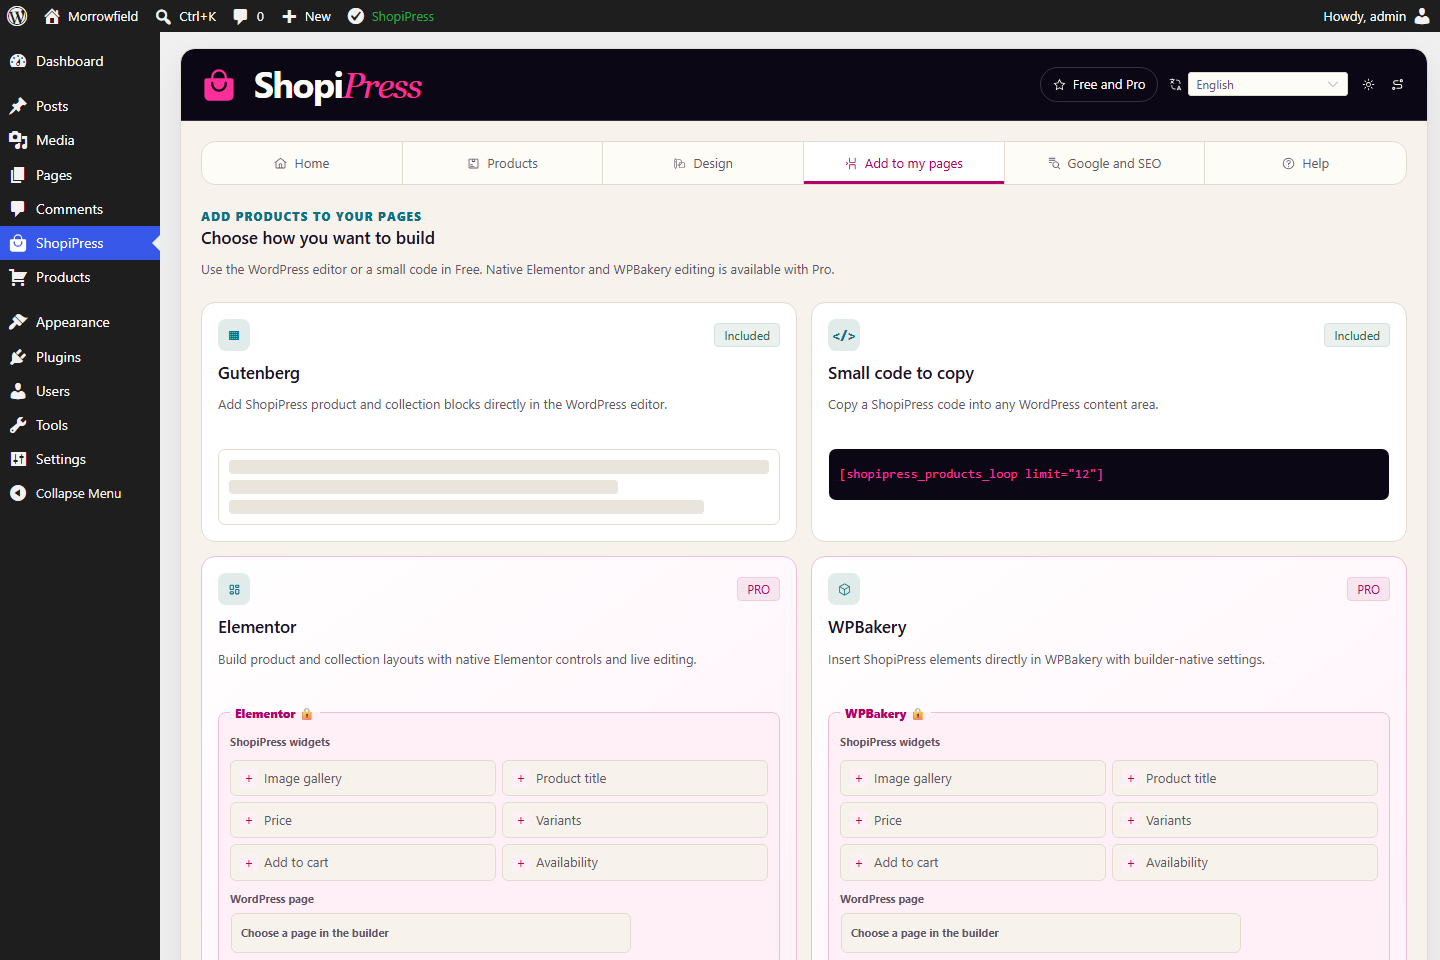Switch to the Home tab
Image resolution: width=1440 pixels, height=960 pixels.
click(302, 163)
